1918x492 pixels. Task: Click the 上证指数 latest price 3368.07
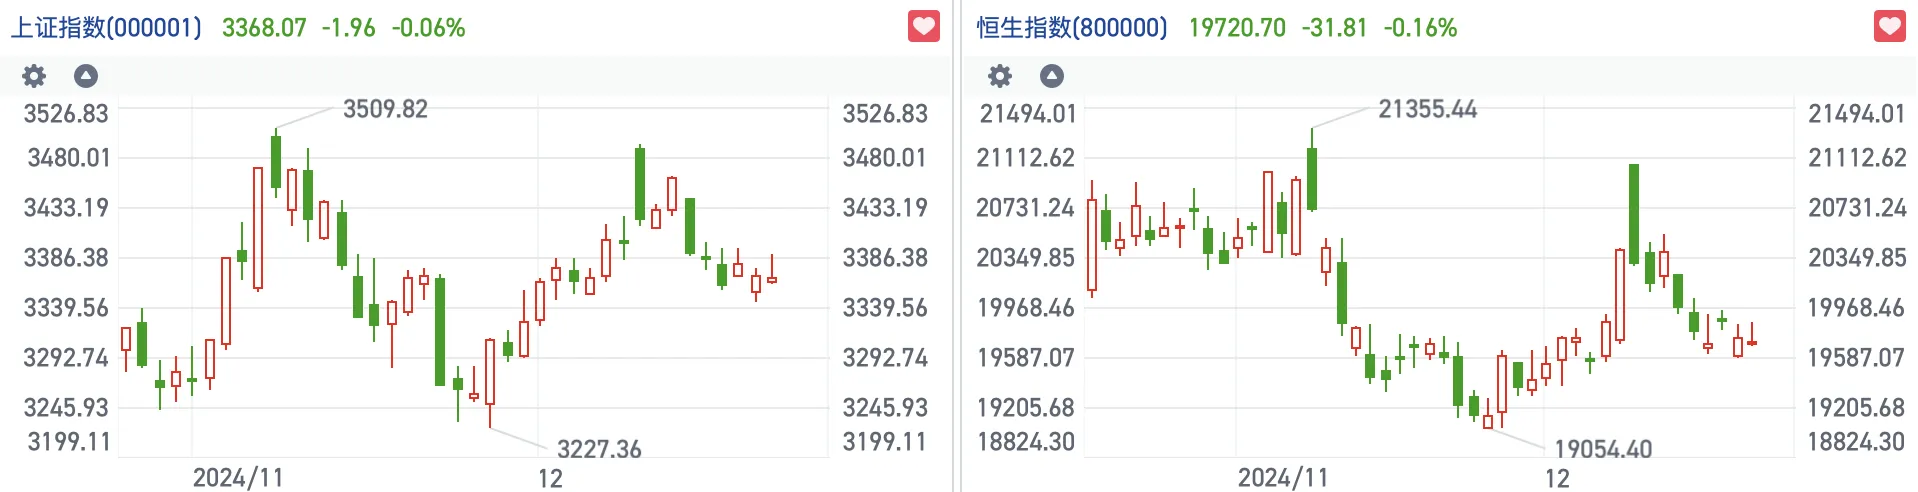264,27
